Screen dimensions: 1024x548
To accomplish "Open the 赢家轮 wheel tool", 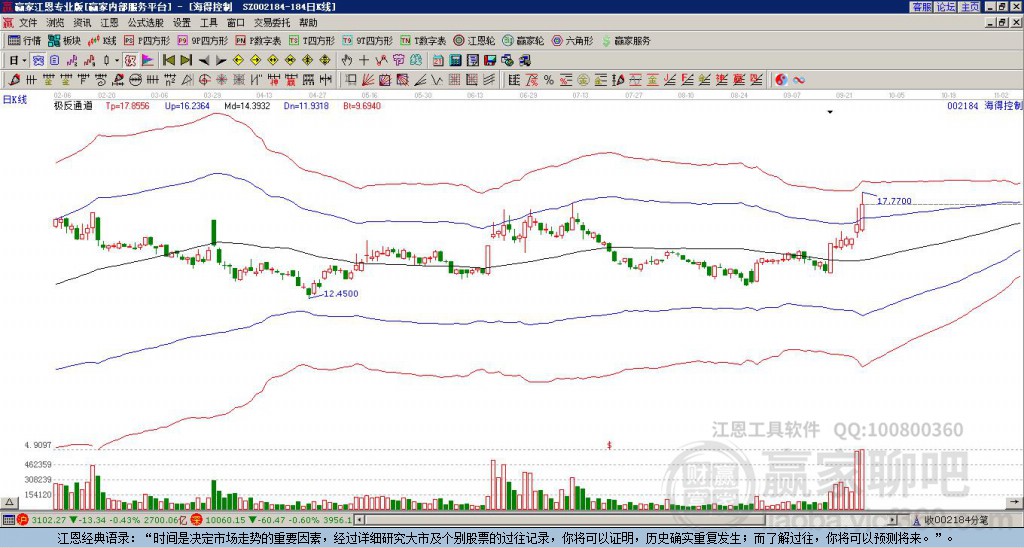I will pos(523,40).
